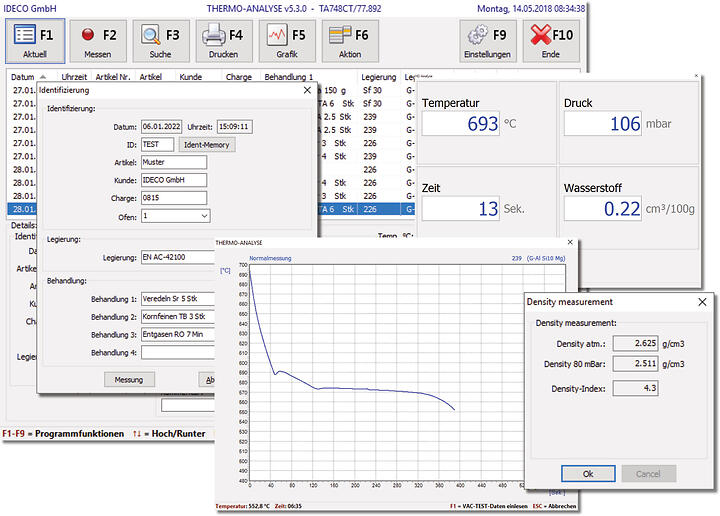Image resolution: width=720 pixels, height=516 pixels.
Task: Select the Kunde field with IDECO GmbH
Action: [x=173, y=180]
